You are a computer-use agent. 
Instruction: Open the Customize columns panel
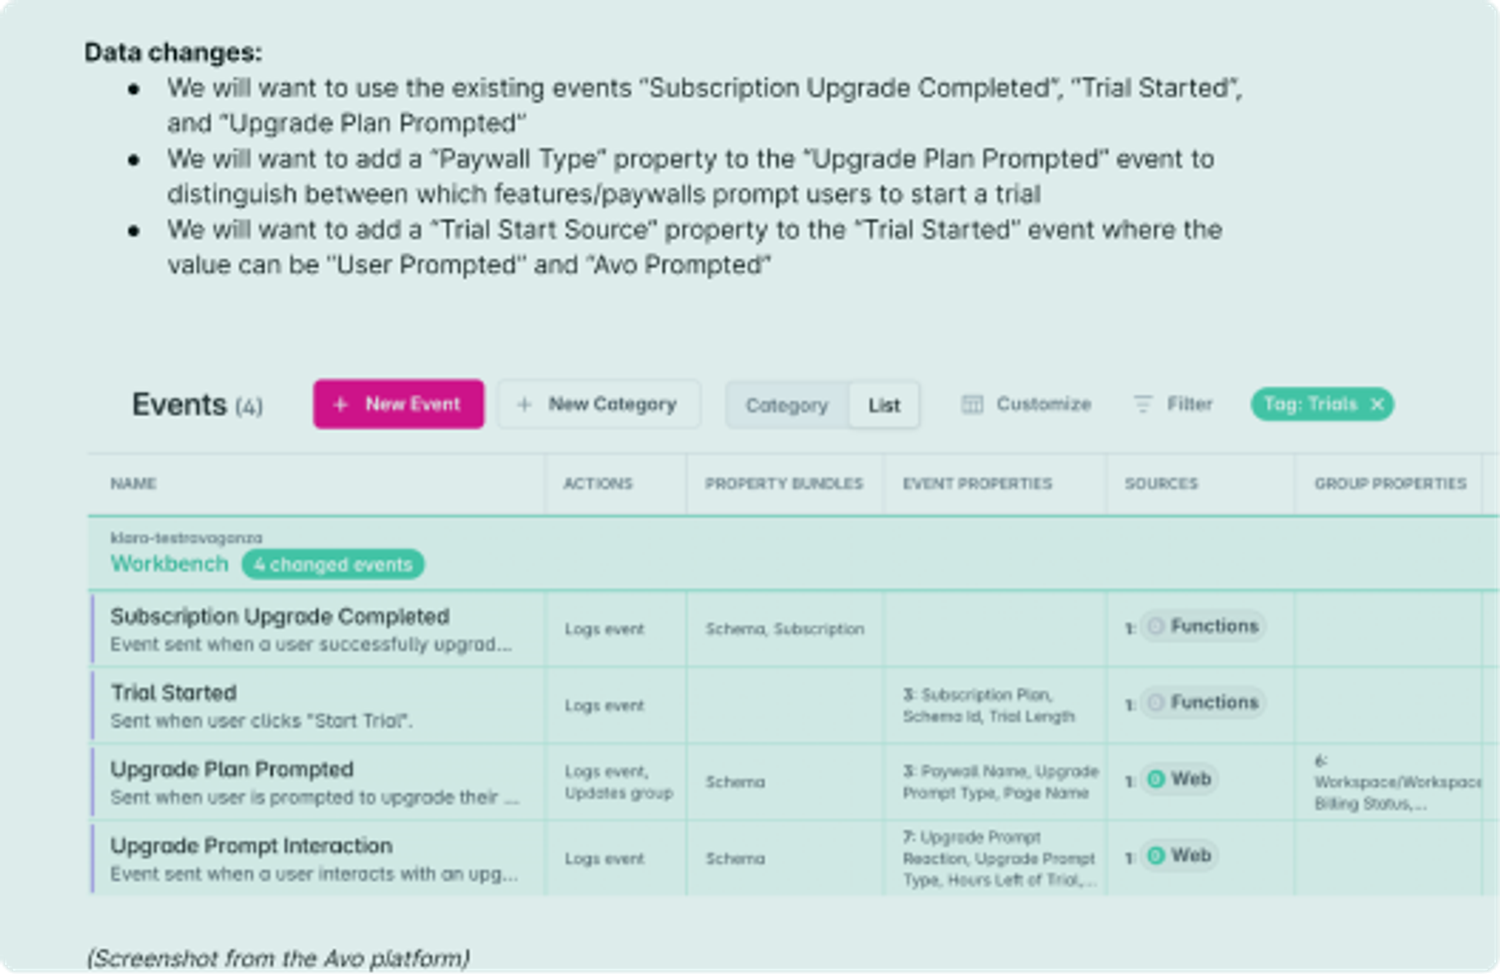coord(1025,404)
